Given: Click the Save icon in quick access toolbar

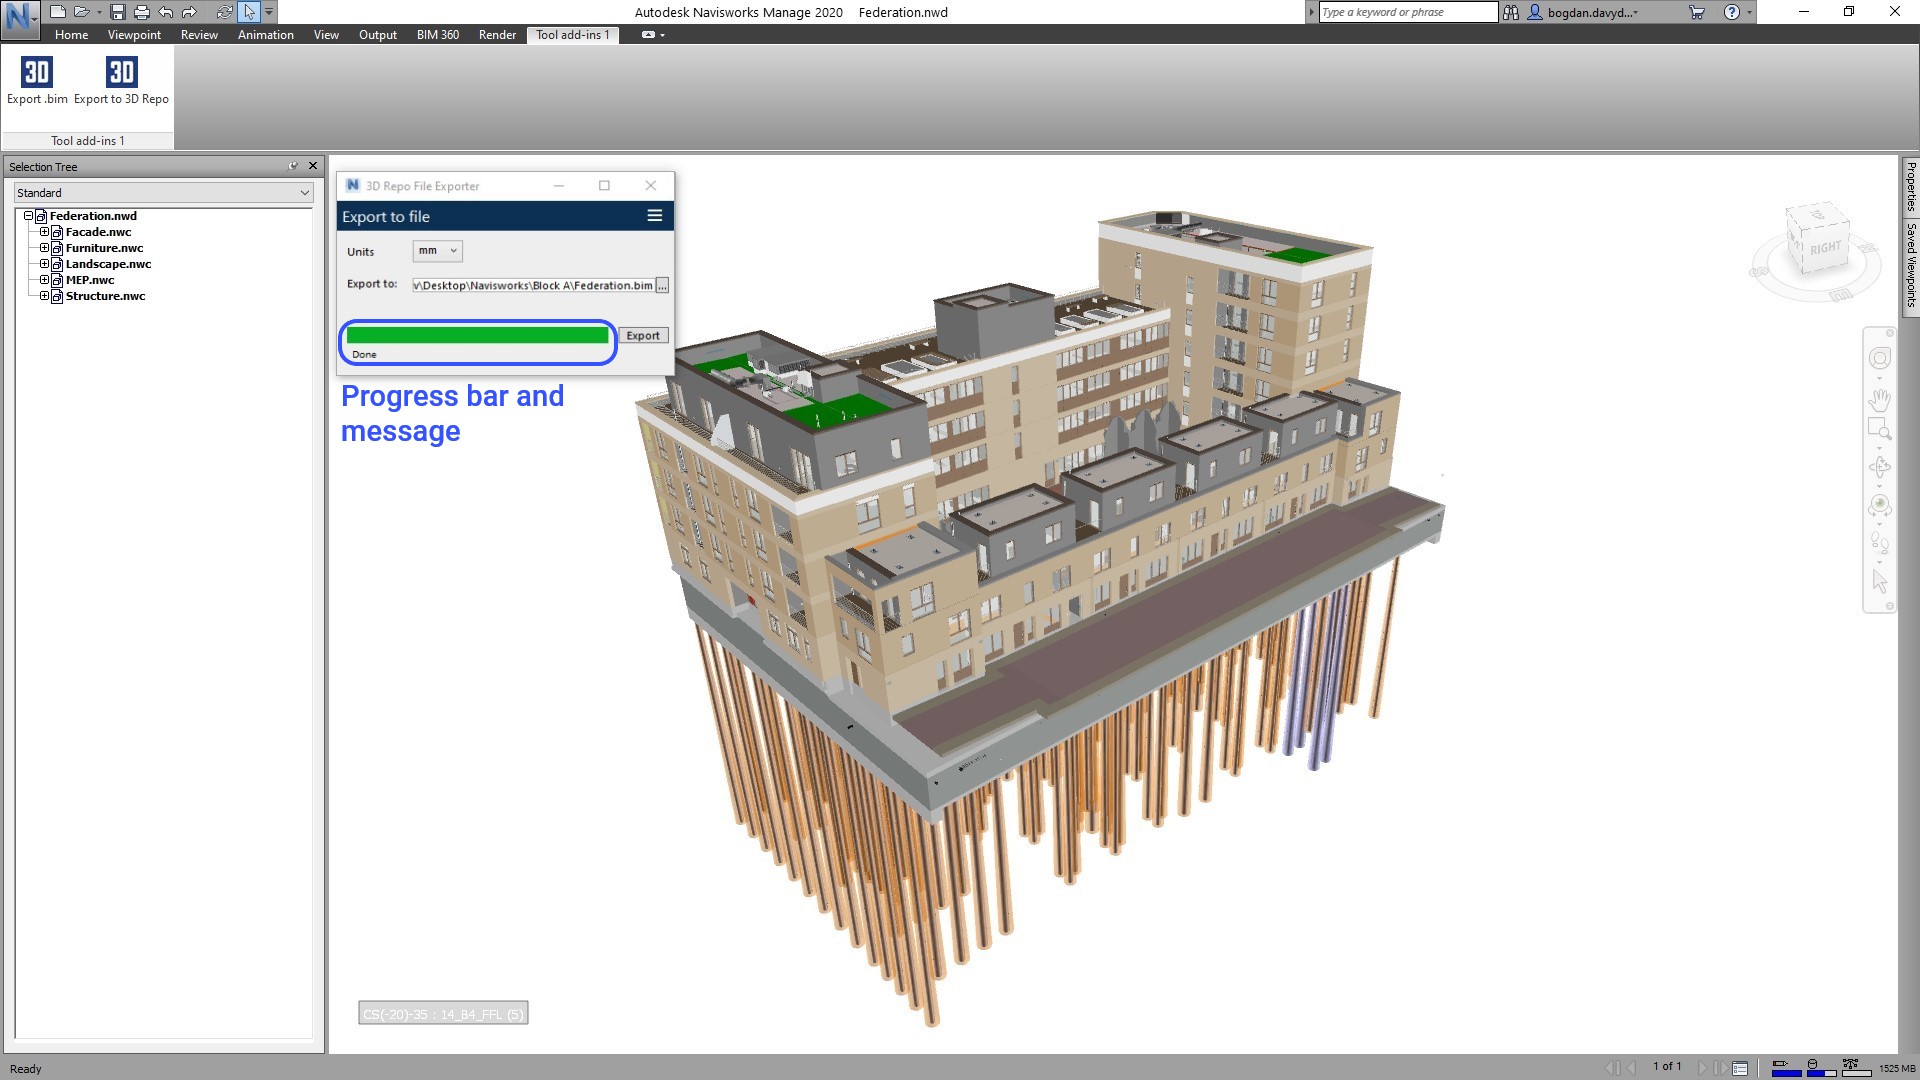Looking at the screenshot, I should tap(117, 12).
